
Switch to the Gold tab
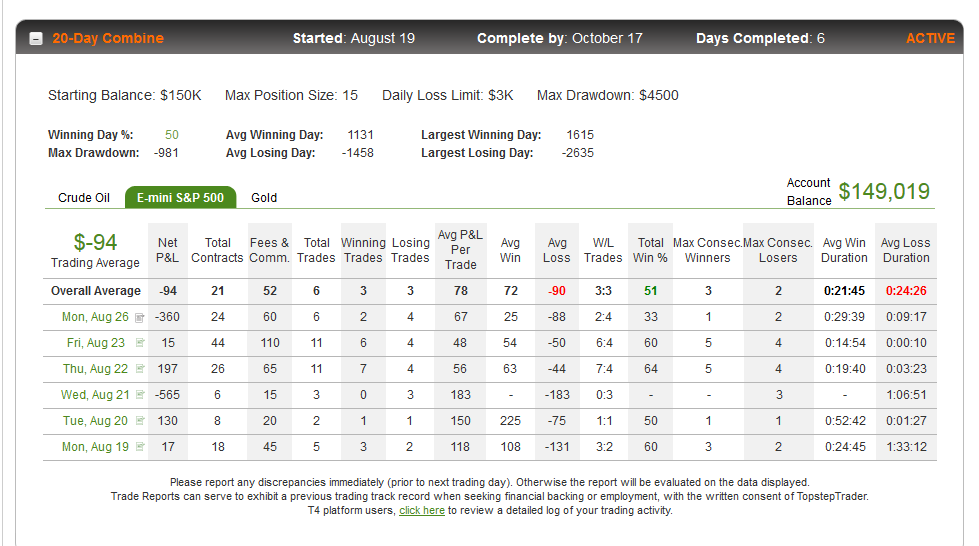click(264, 197)
